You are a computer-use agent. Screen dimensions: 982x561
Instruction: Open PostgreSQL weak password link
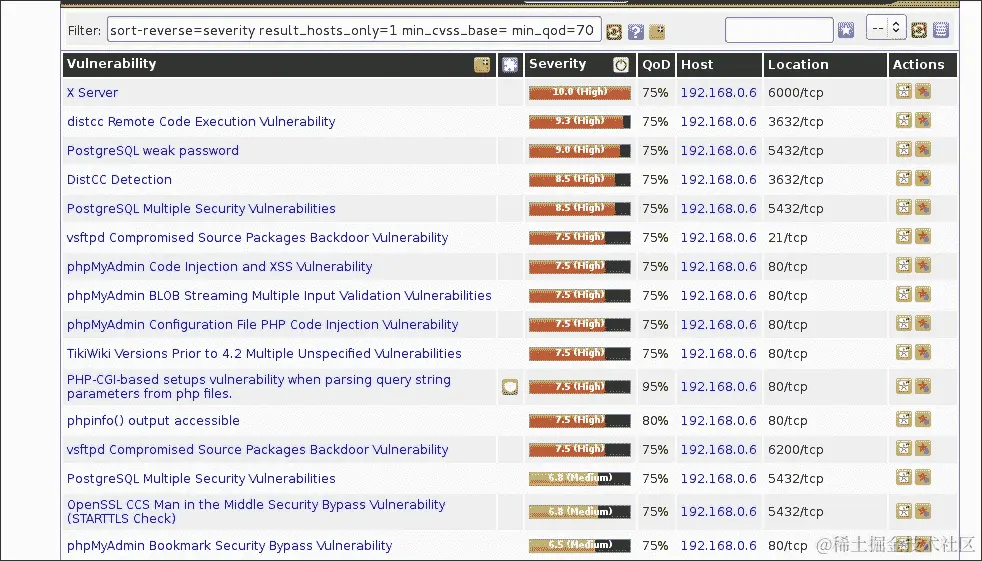point(153,150)
